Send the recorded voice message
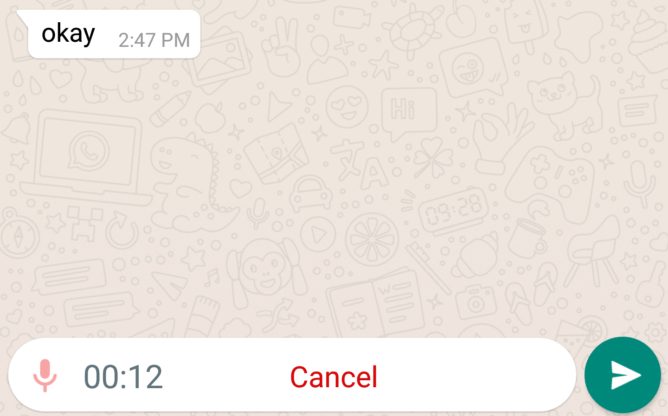 tap(622, 375)
